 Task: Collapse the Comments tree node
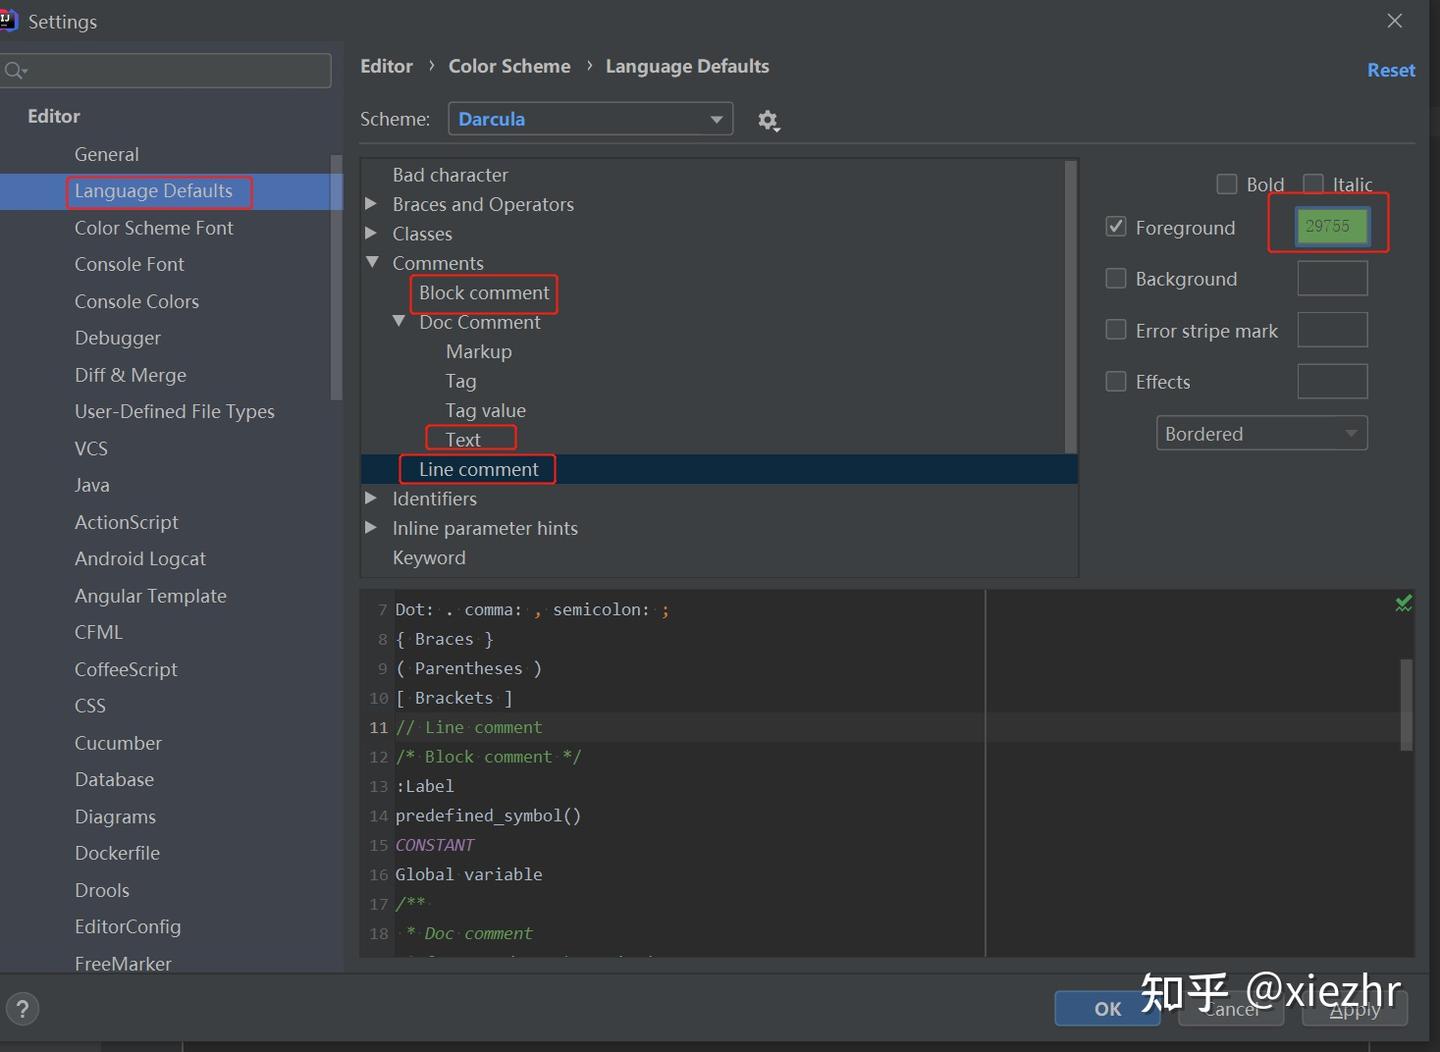pos(372,262)
